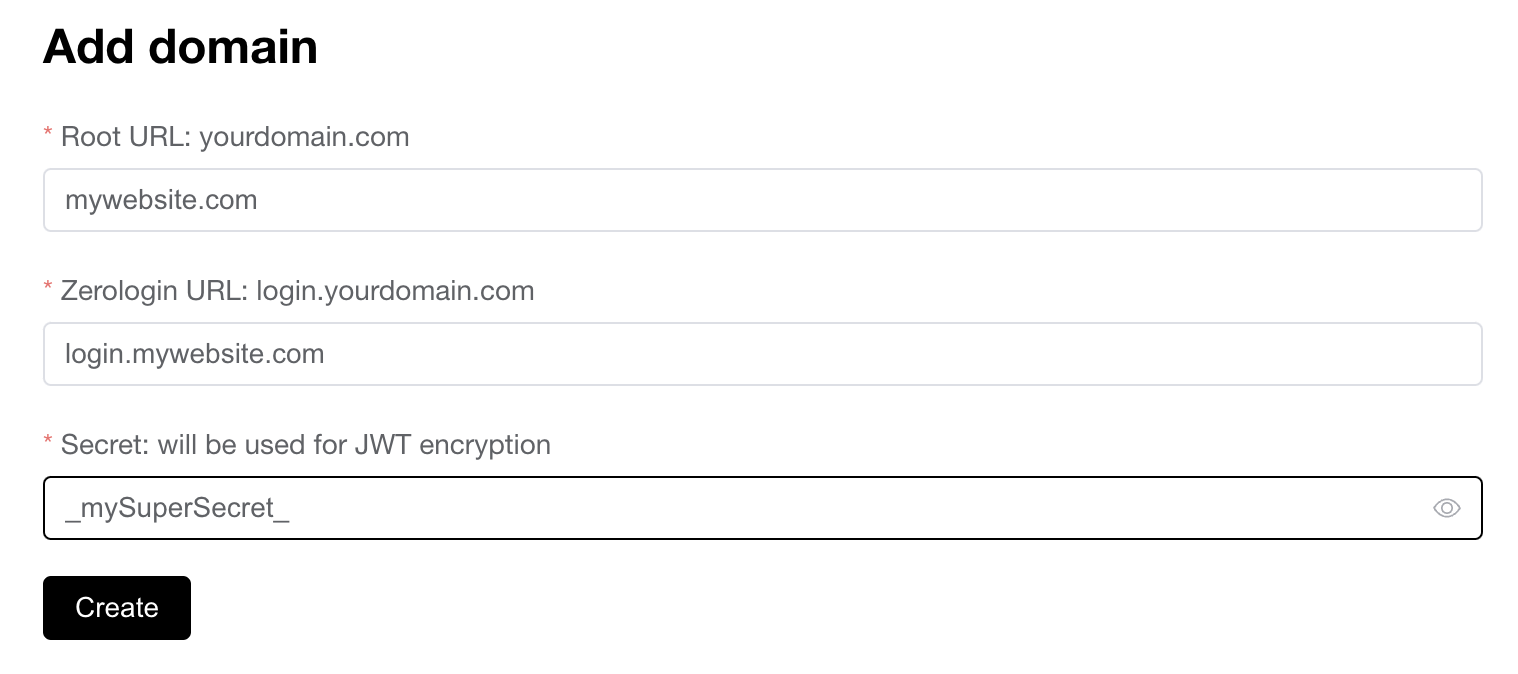Viewport: 1518px width, 674px height.
Task: Click the Zerologin URL label text
Action: click(x=297, y=291)
